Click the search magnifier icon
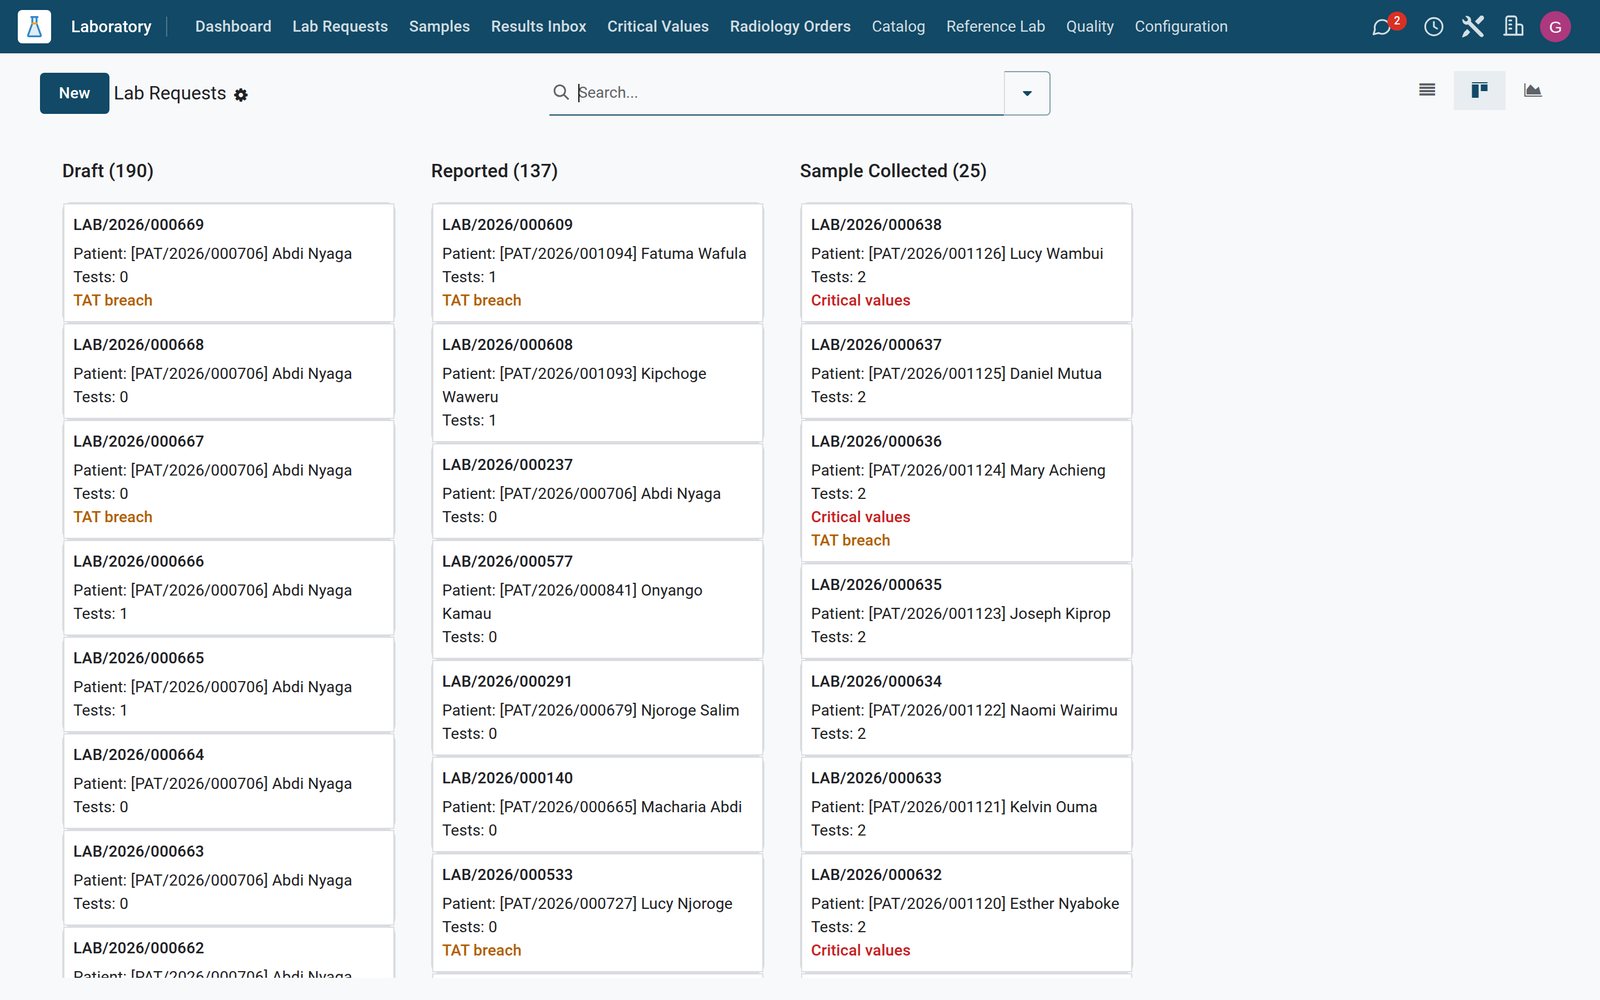Viewport: 1600px width, 1000px height. point(561,92)
